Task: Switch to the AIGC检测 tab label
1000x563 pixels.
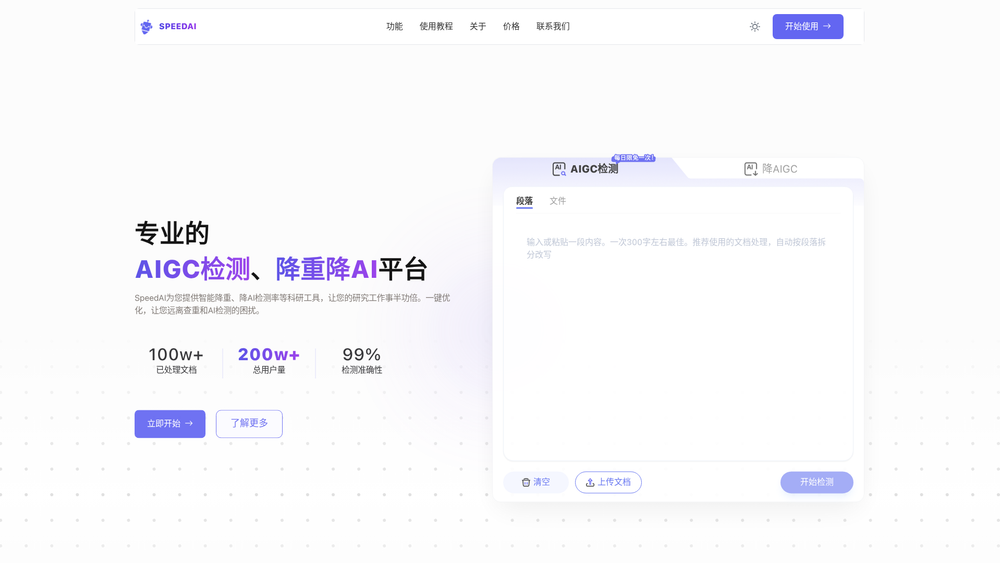Action: click(x=594, y=169)
